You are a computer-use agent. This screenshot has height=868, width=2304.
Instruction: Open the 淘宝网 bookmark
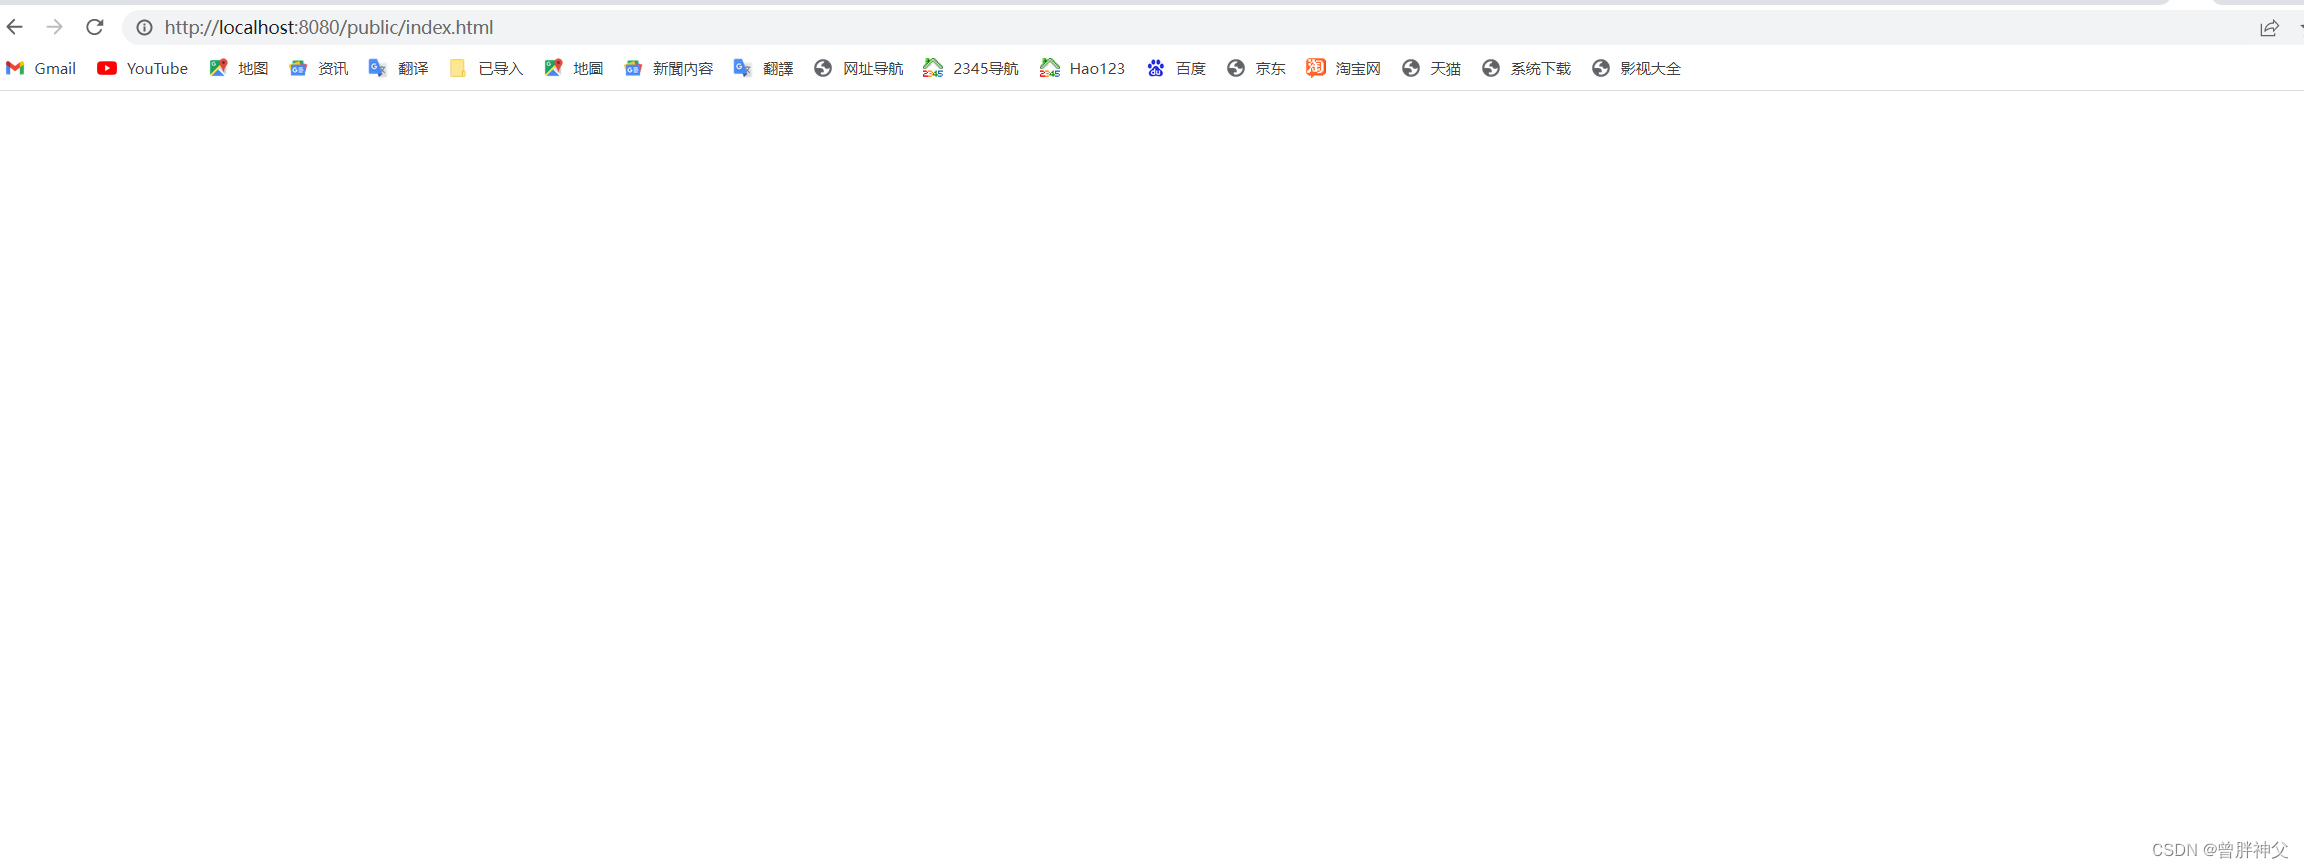tap(1343, 68)
